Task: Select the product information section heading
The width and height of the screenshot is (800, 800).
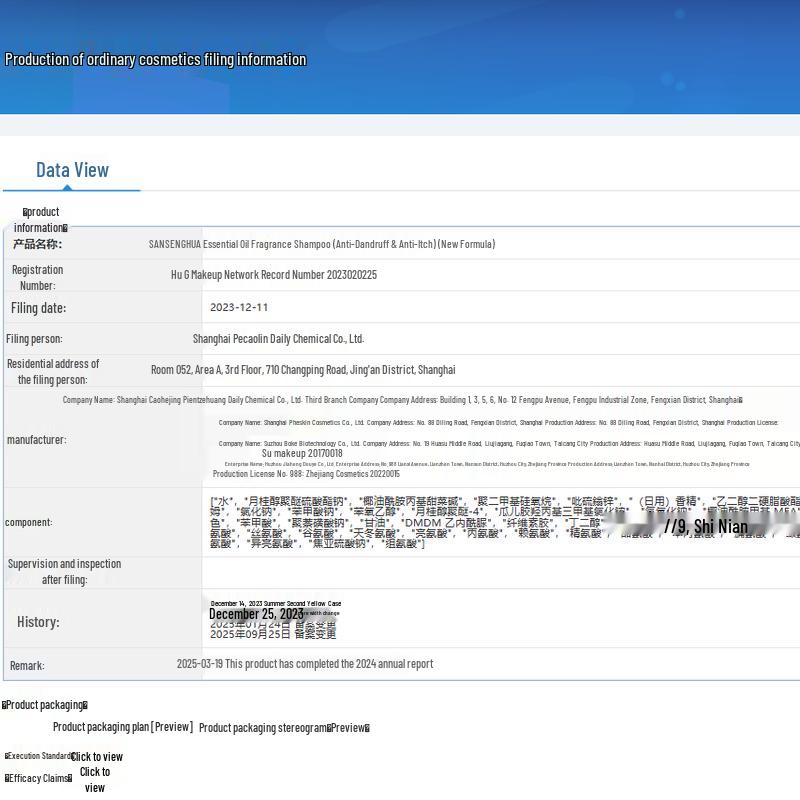Action: pos(41,220)
